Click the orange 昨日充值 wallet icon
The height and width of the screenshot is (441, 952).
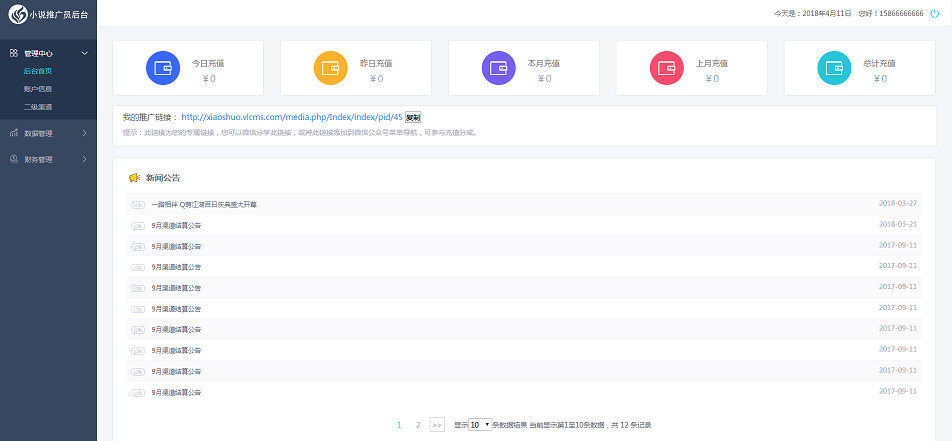pos(330,69)
